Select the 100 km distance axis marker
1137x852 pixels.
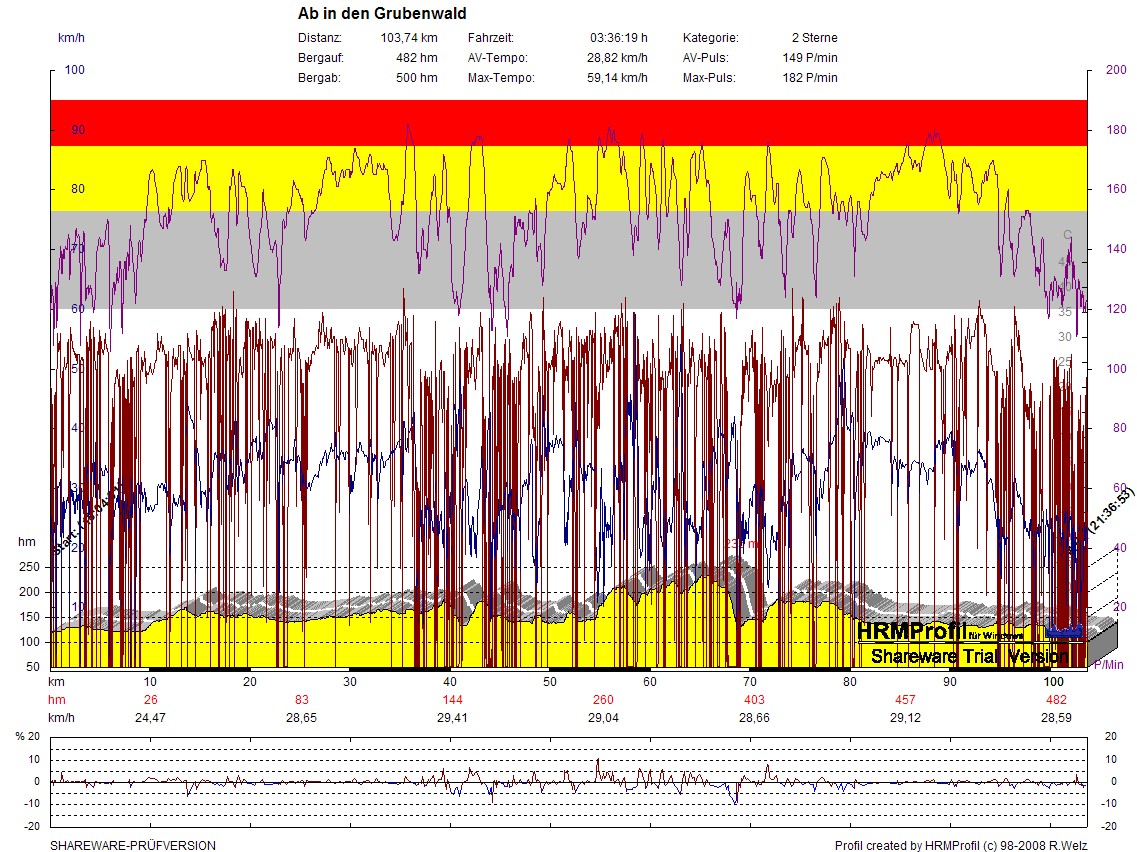click(x=1053, y=681)
